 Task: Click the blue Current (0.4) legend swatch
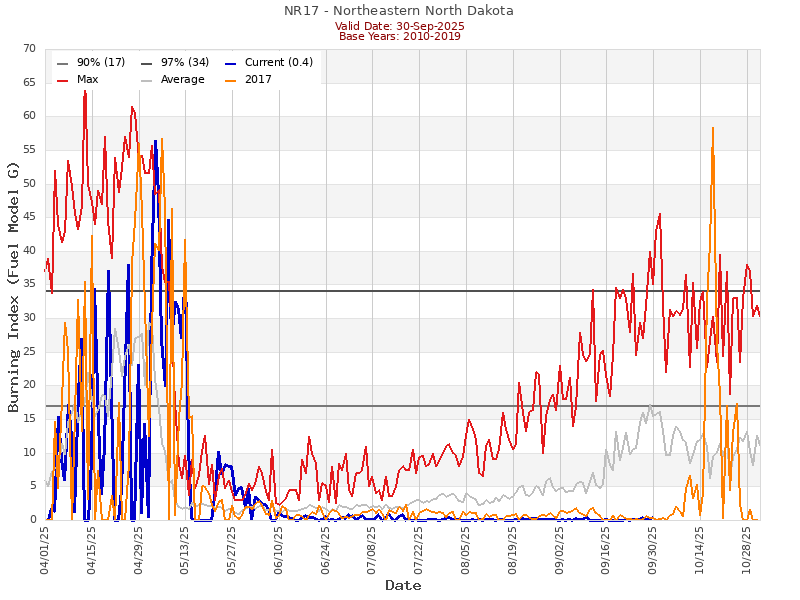click(230, 63)
